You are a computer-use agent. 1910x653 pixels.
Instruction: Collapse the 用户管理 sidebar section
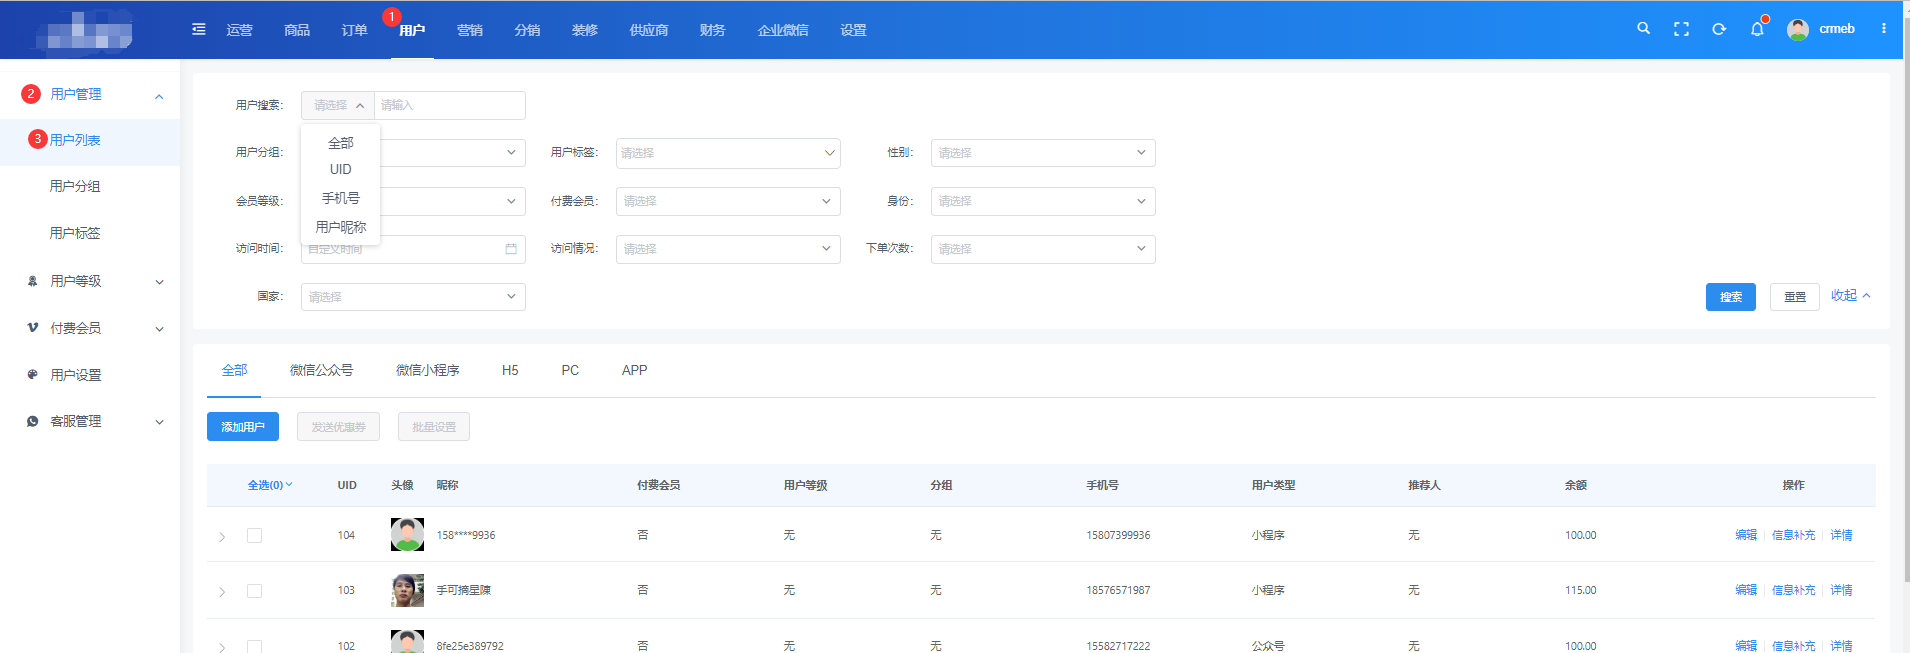click(90, 95)
